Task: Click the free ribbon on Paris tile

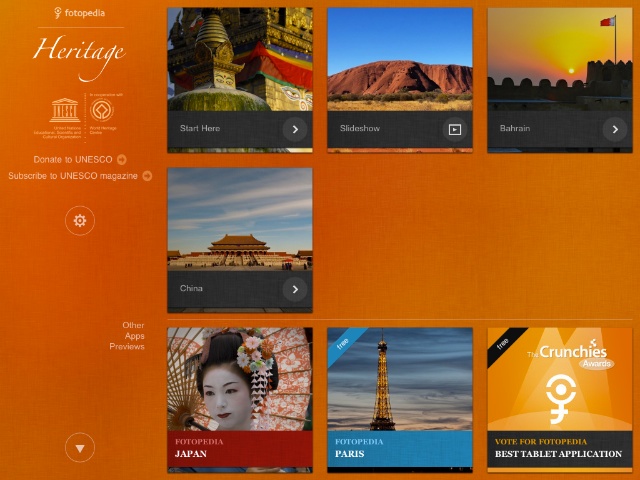Action: pos(344,344)
